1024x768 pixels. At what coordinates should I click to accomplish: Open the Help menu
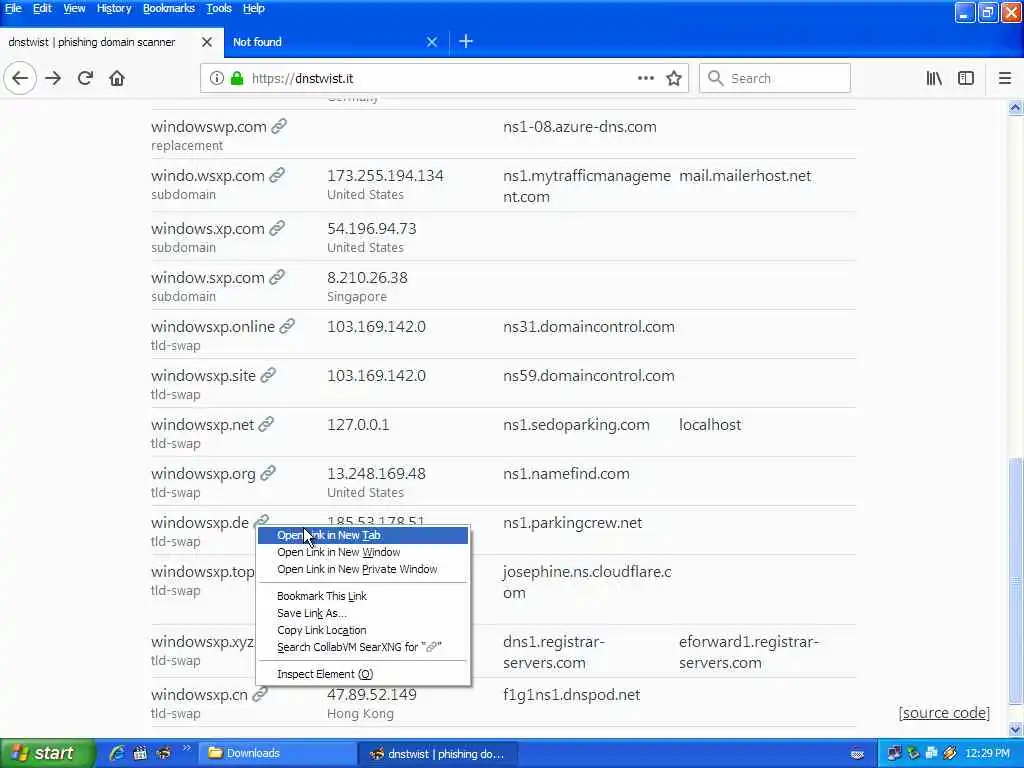tap(253, 8)
